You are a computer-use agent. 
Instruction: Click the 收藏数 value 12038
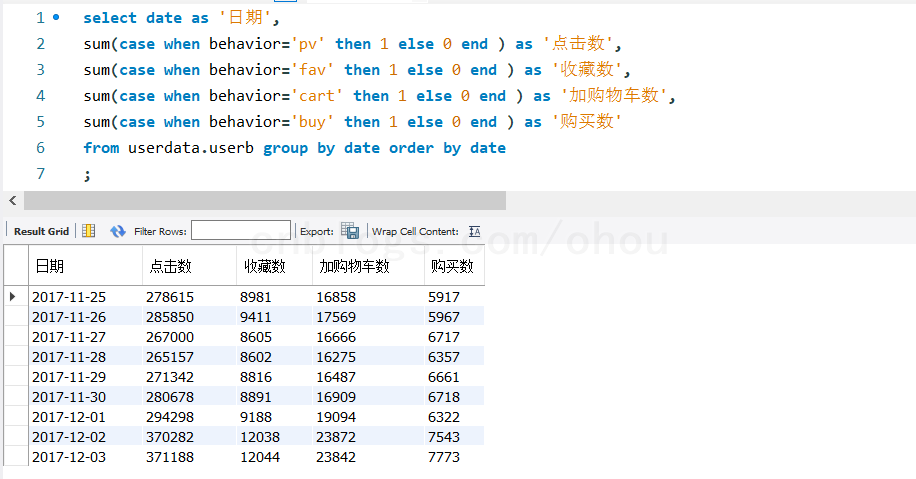click(x=260, y=437)
